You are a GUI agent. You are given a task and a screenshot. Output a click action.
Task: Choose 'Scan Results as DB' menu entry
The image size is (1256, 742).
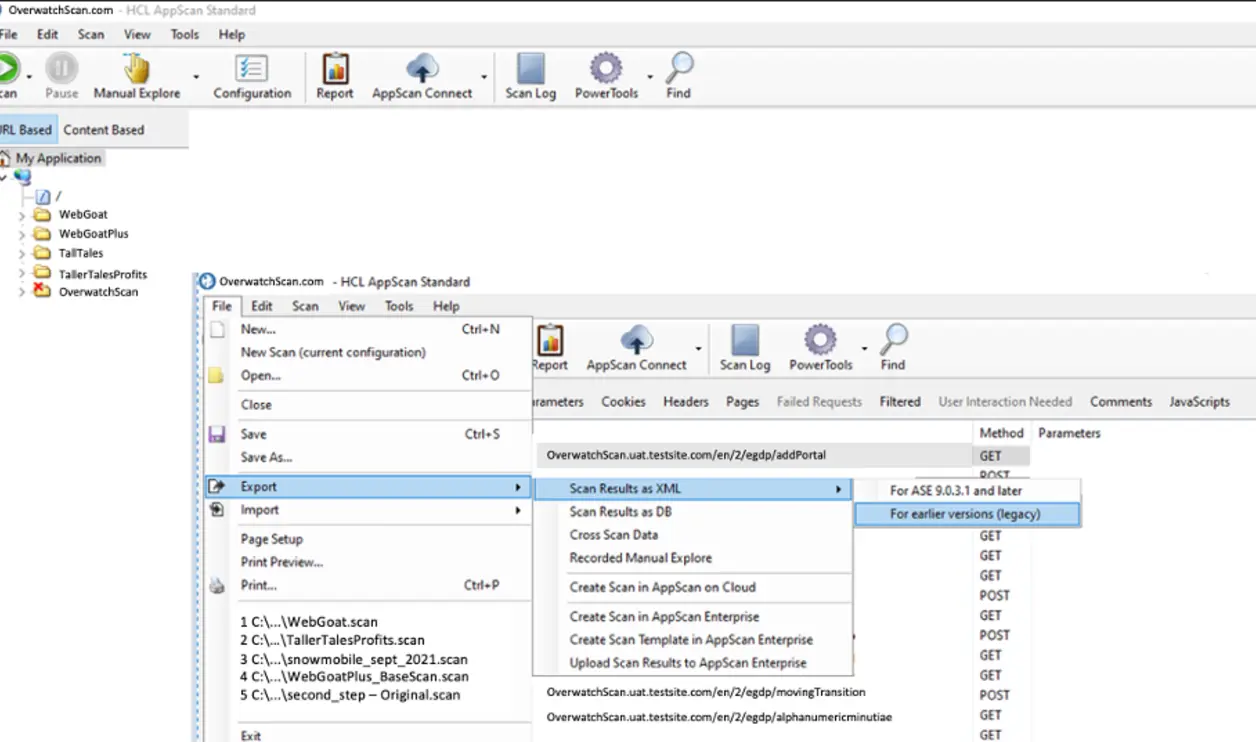[619, 512]
